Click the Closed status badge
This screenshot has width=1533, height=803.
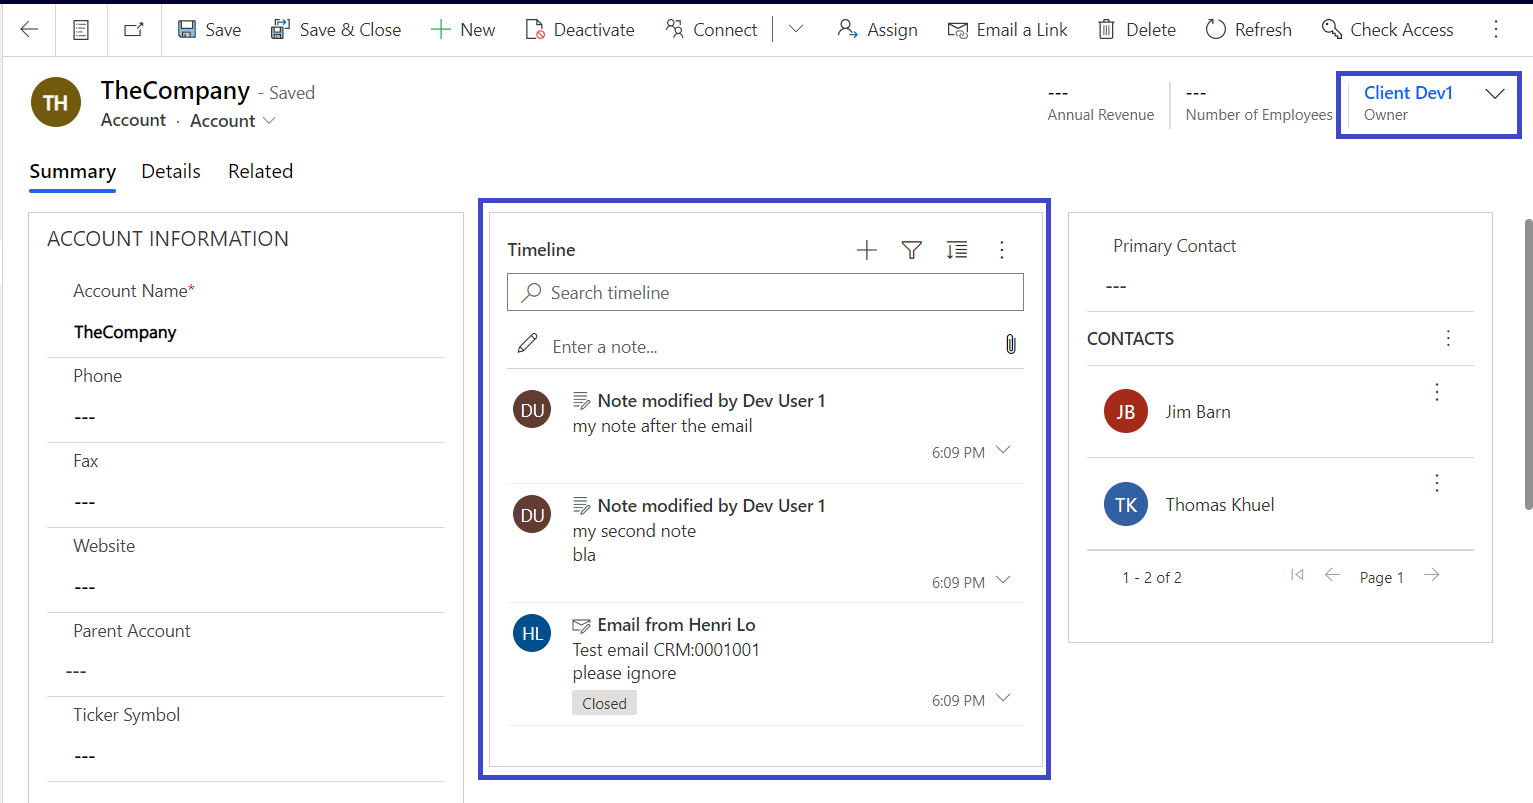(x=604, y=703)
